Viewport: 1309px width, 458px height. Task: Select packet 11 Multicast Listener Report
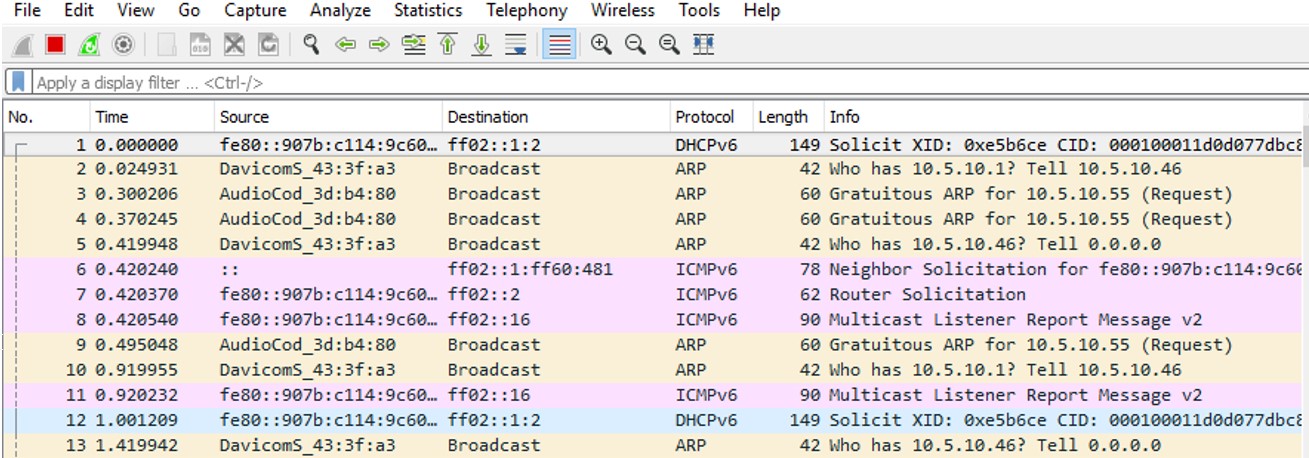point(651,395)
